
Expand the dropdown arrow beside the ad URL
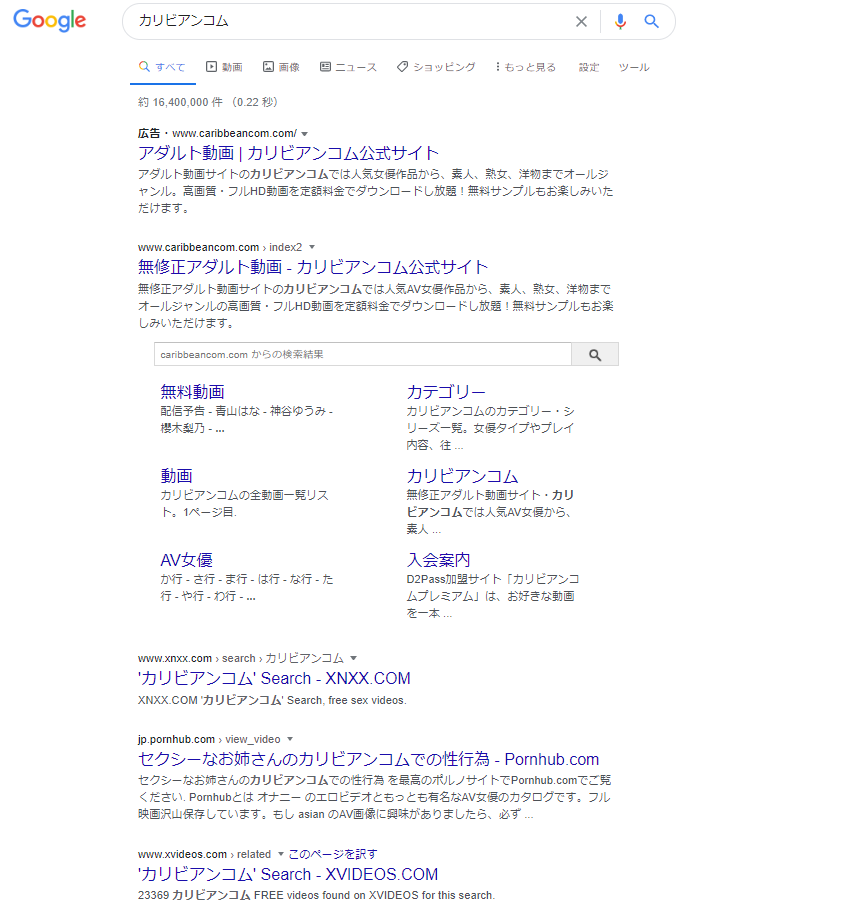[x=304, y=134]
